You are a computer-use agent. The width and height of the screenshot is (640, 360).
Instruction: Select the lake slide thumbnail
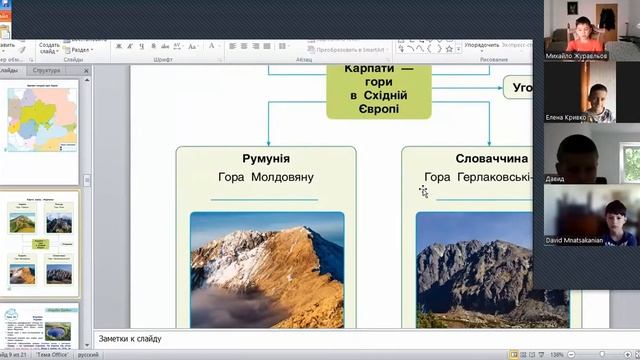(x=40, y=327)
